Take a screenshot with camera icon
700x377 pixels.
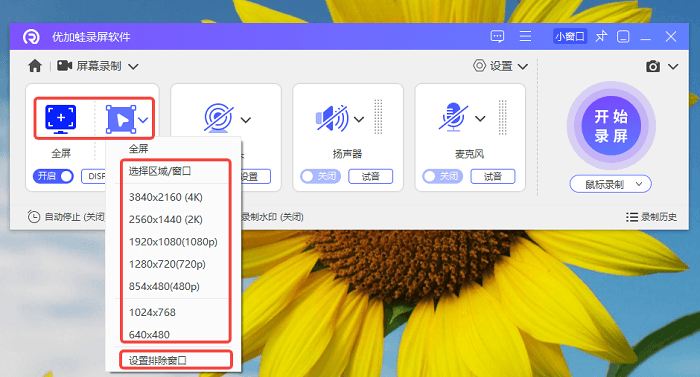click(x=653, y=67)
